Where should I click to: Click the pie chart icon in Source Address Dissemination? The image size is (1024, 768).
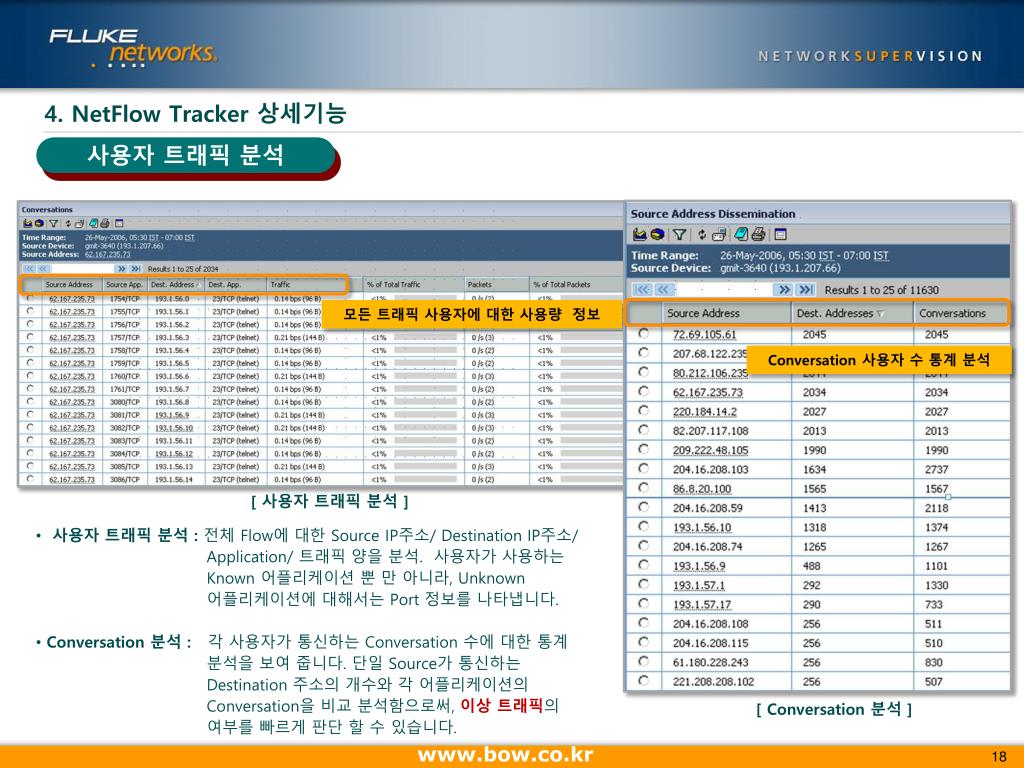657,235
